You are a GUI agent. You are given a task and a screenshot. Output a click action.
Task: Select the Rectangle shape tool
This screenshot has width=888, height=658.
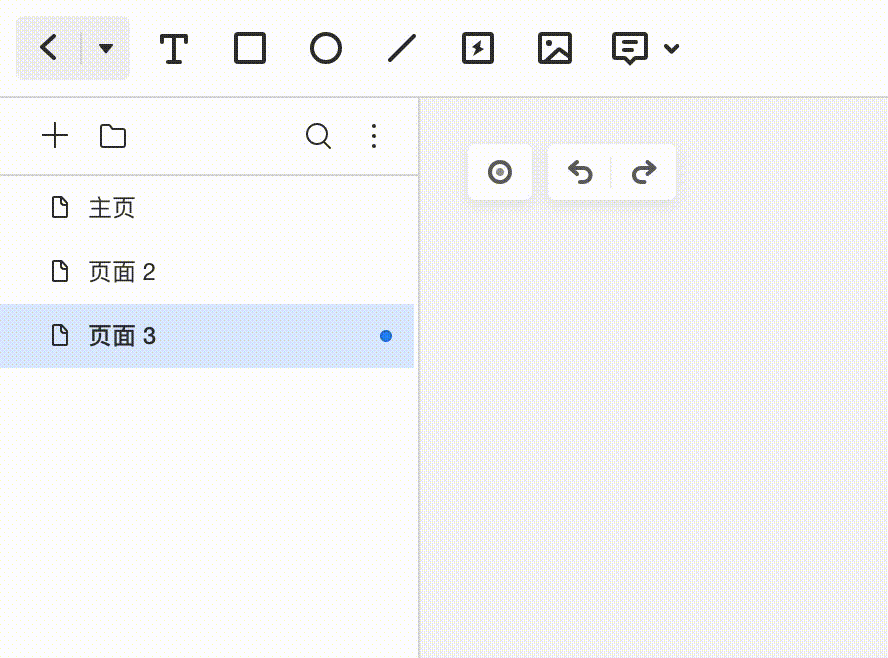click(250, 48)
